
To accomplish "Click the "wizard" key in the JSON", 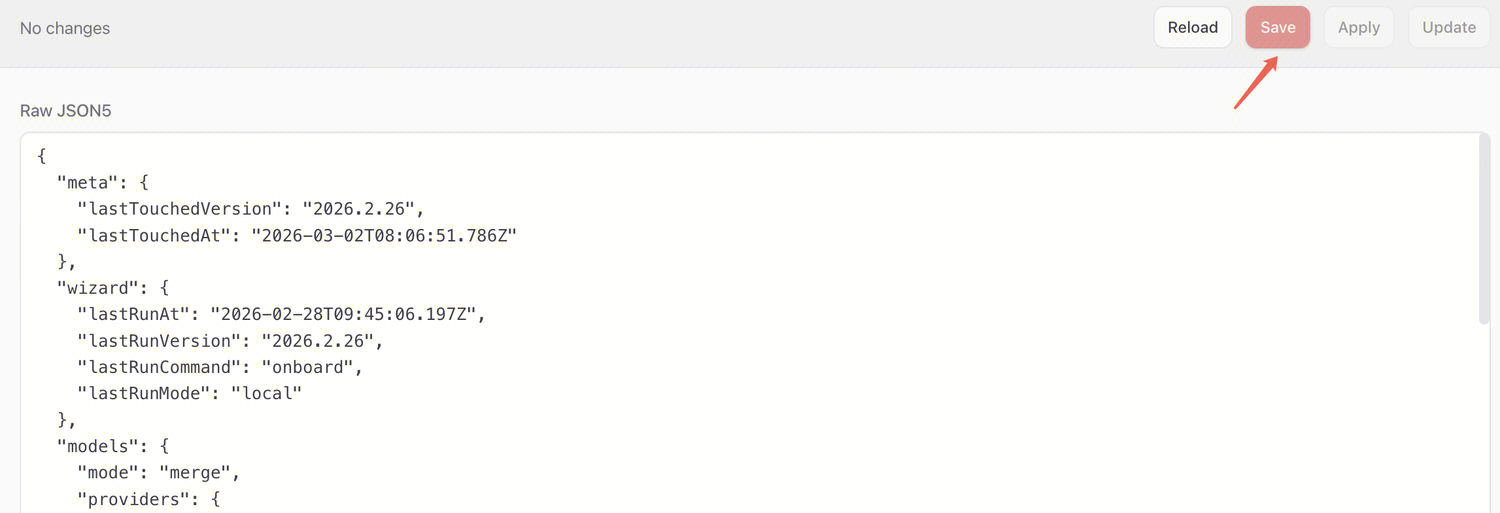I will (95, 288).
